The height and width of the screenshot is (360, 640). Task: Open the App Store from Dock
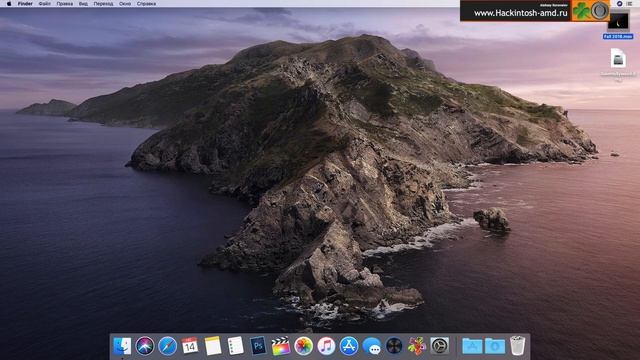point(349,346)
